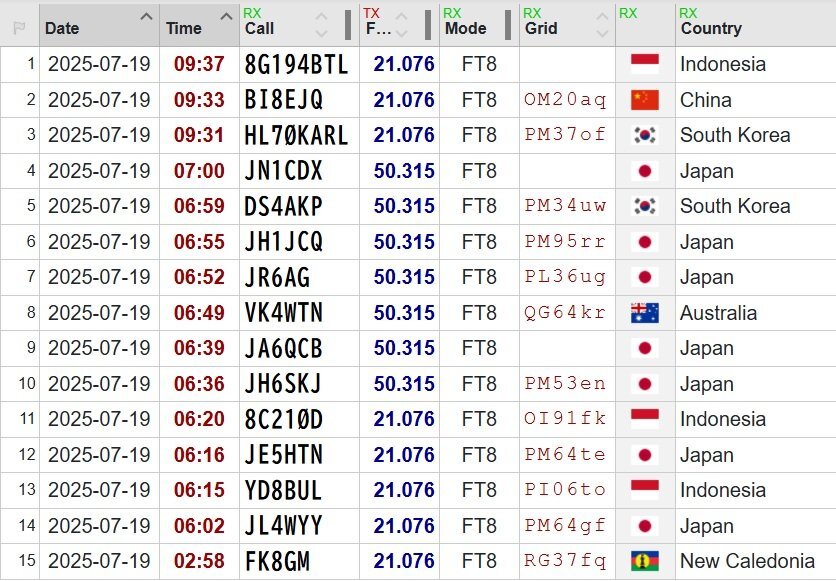Image resolution: width=836 pixels, height=581 pixels.
Task: Sort by RX Grid column header
Action: [x=567, y=25]
